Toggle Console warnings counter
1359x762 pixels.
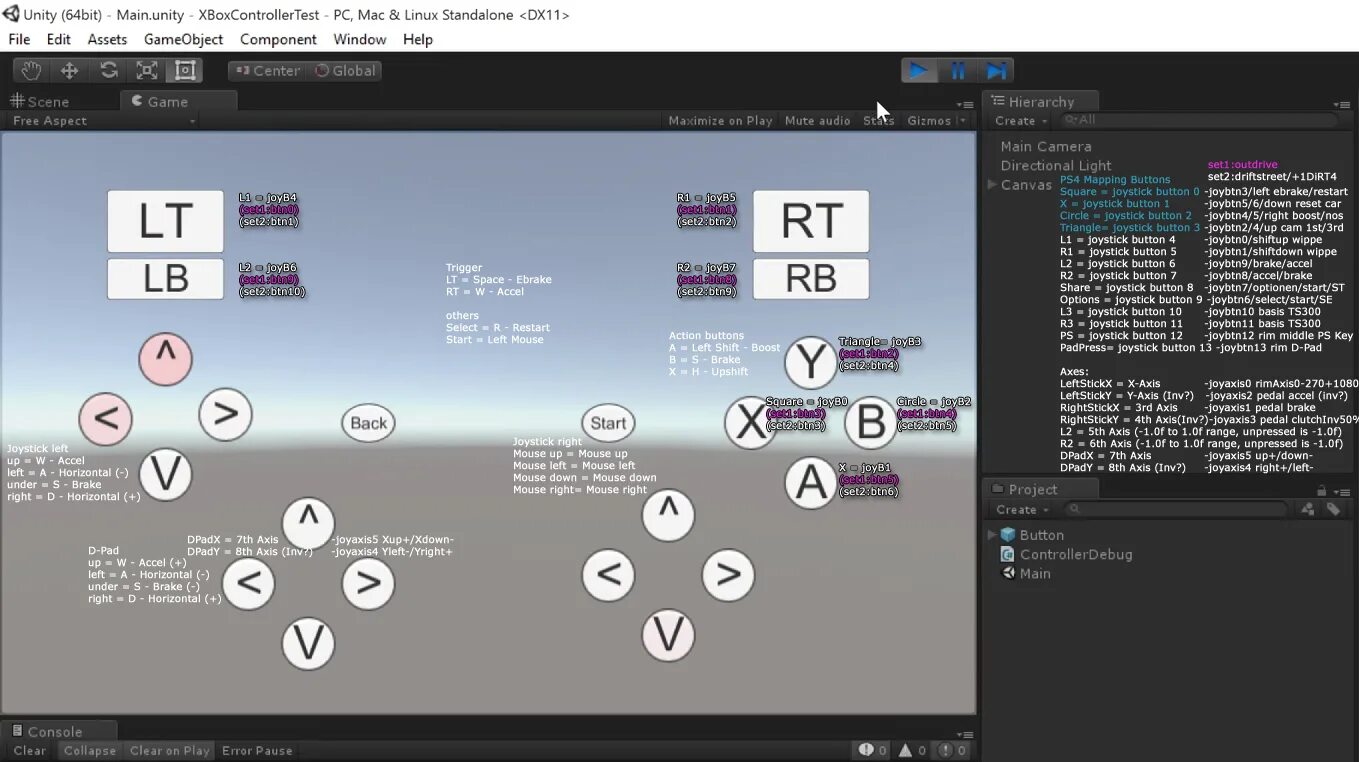pyautogui.click(x=912, y=750)
